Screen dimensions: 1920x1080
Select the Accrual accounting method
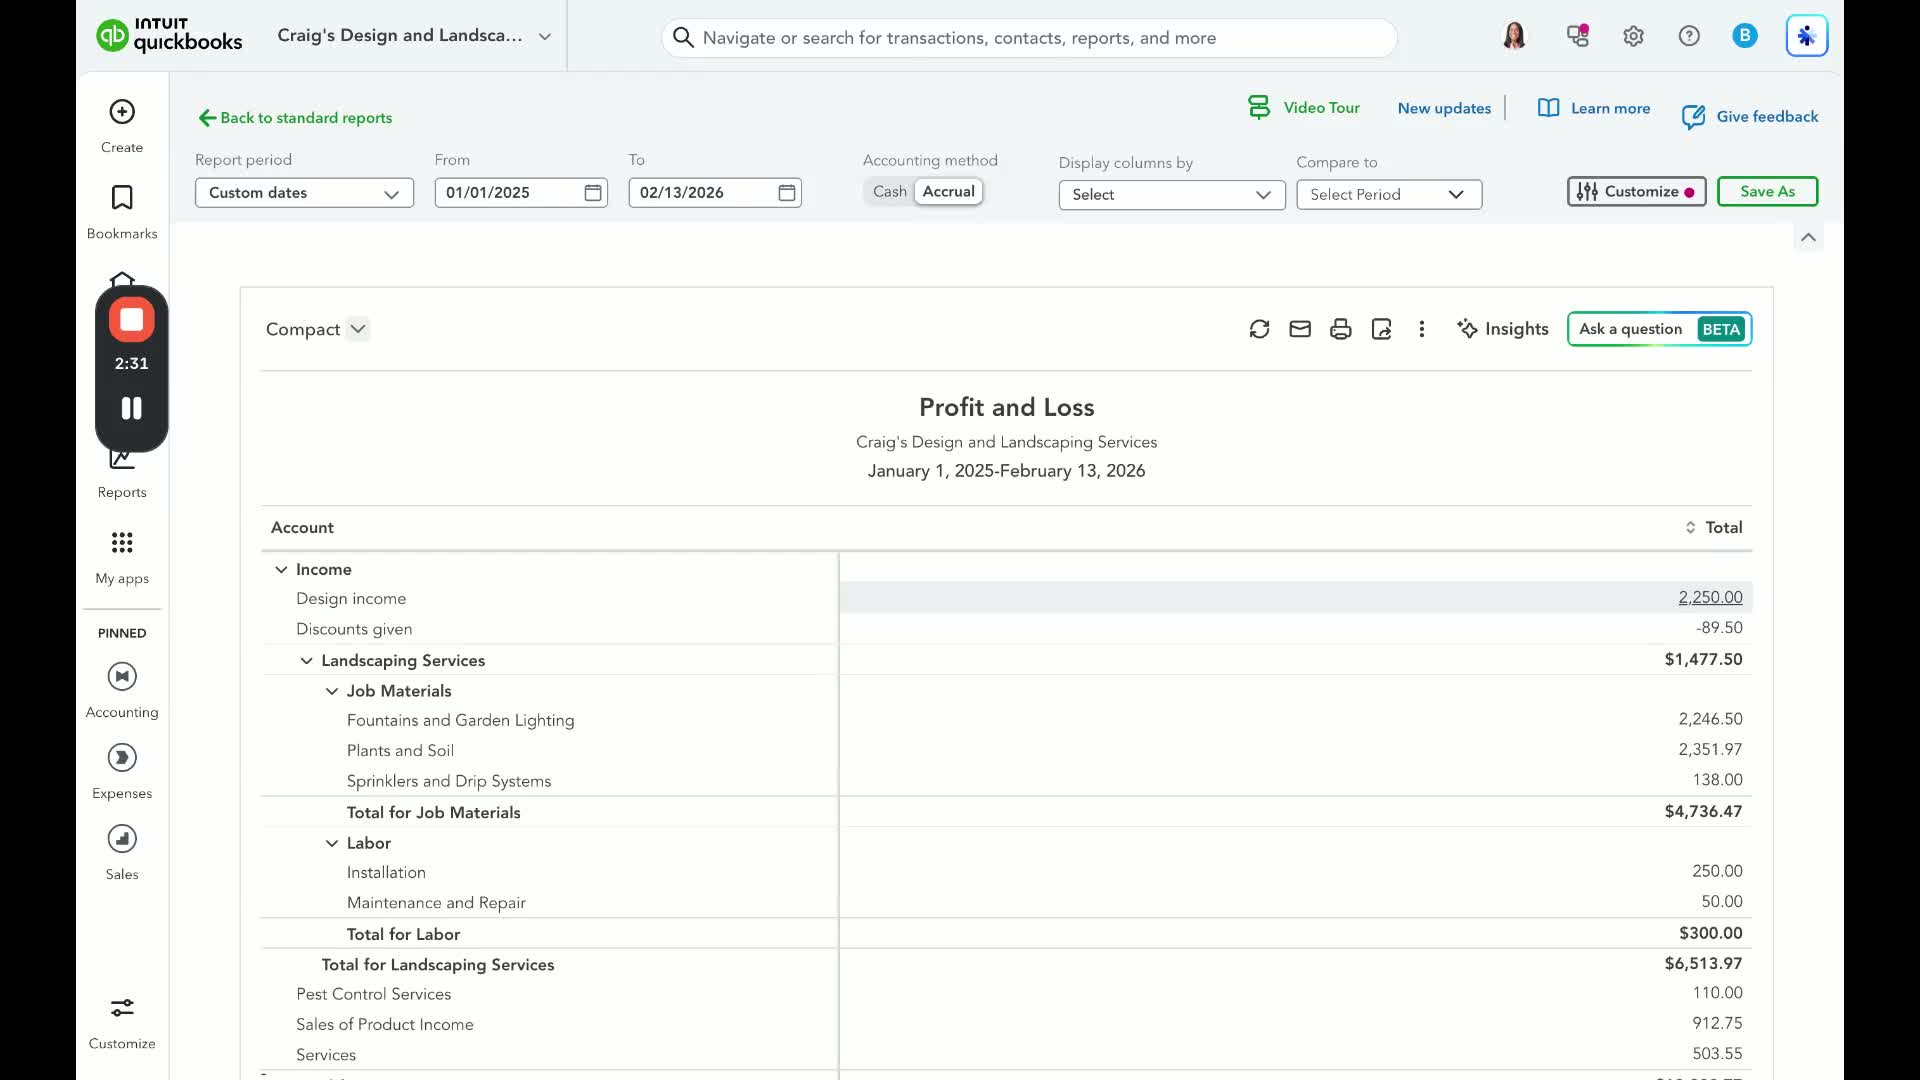[948, 192]
